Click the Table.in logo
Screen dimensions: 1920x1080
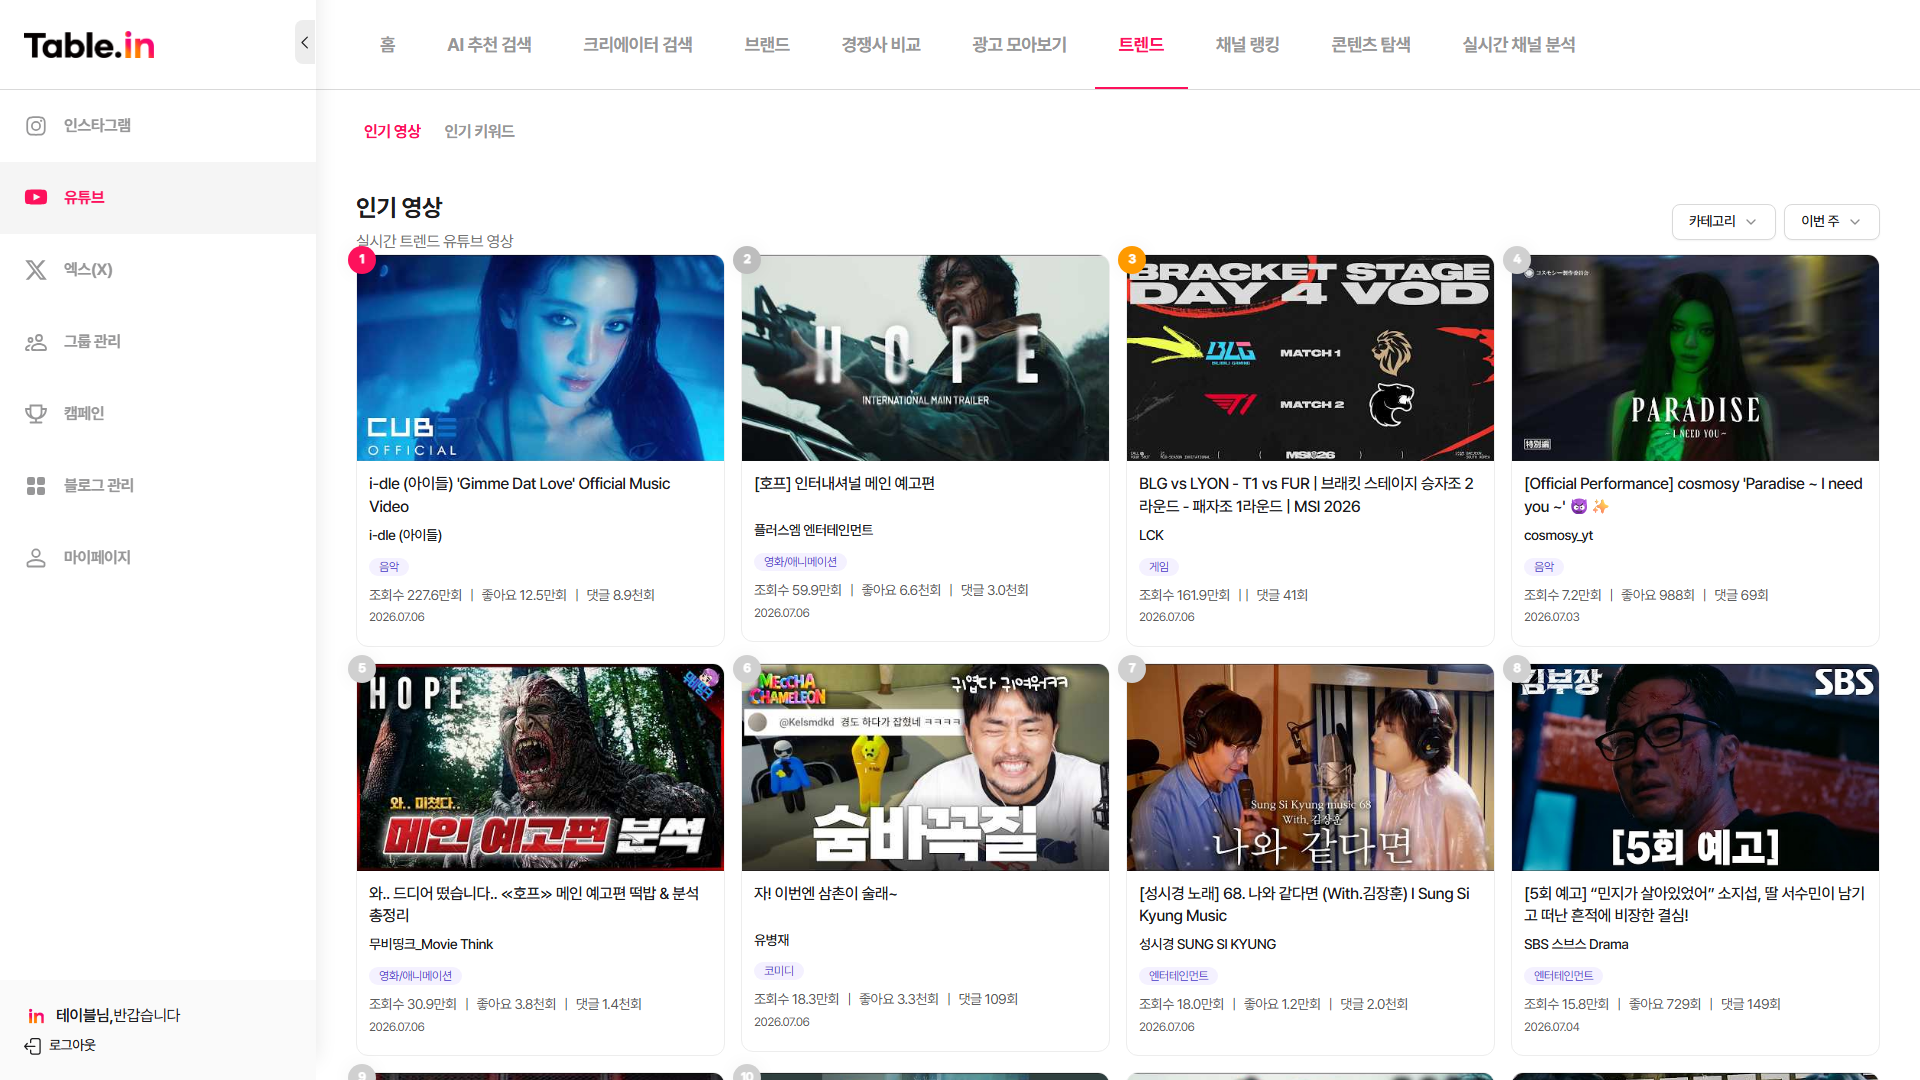[89, 45]
